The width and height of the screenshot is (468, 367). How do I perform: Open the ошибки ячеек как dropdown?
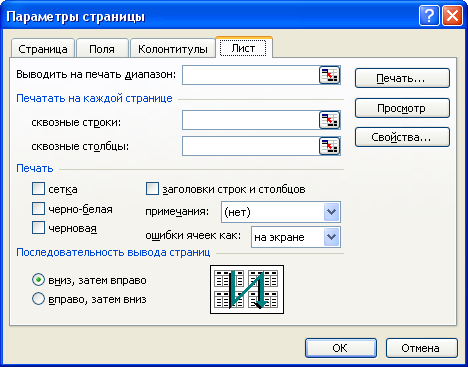point(331,237)
